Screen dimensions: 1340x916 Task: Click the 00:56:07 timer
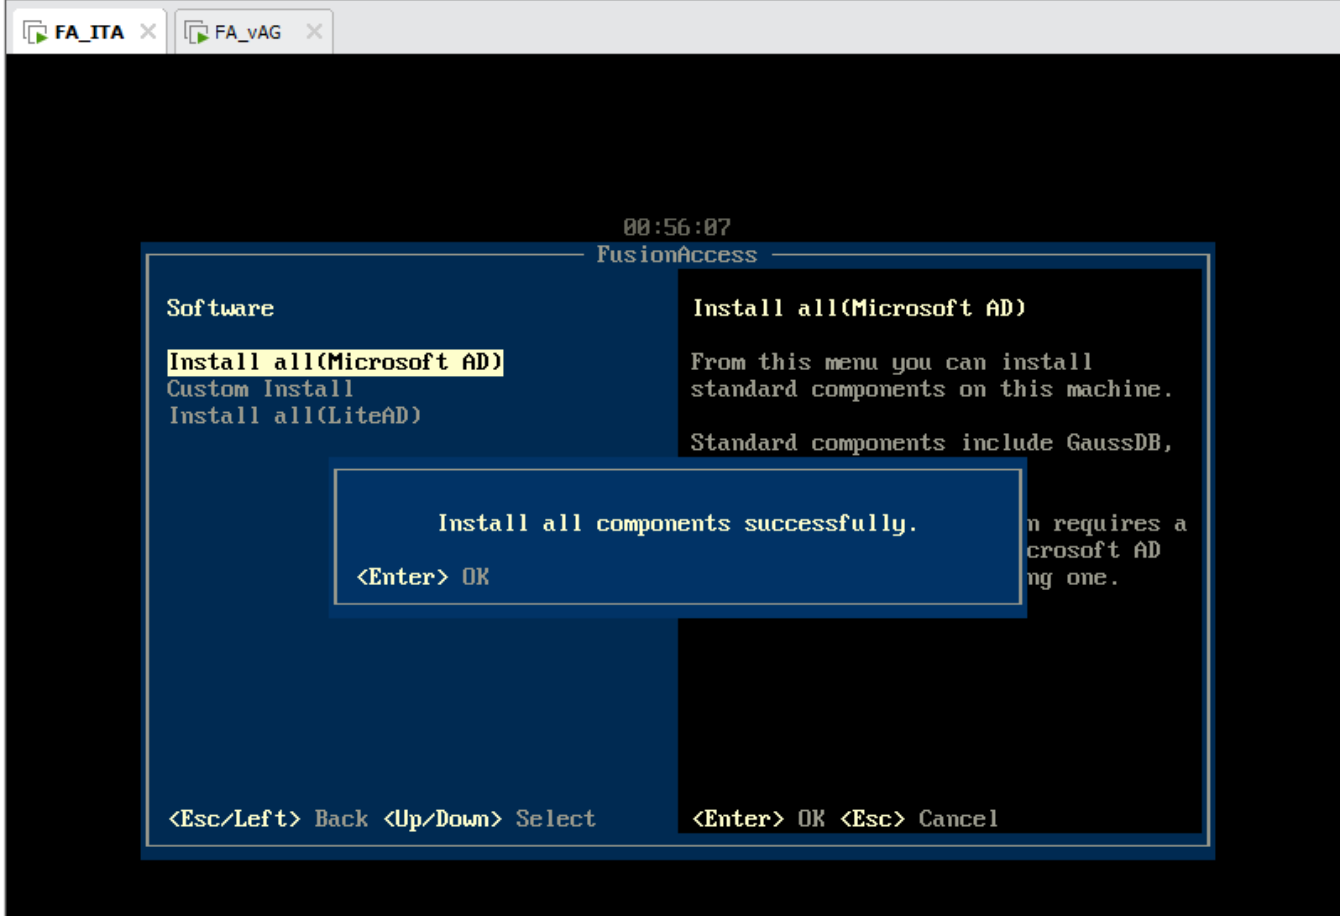[x=677, y=227]
